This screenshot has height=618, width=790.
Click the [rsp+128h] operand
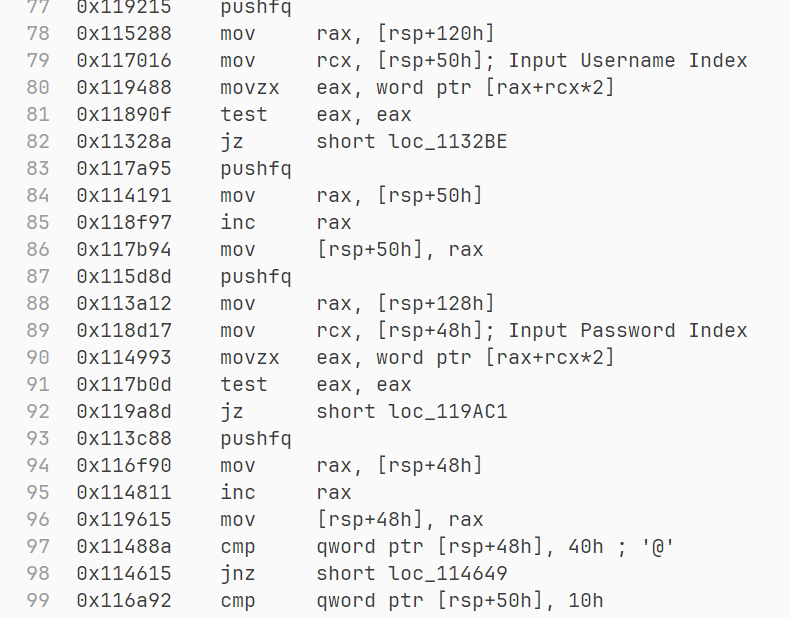[436, 304]
